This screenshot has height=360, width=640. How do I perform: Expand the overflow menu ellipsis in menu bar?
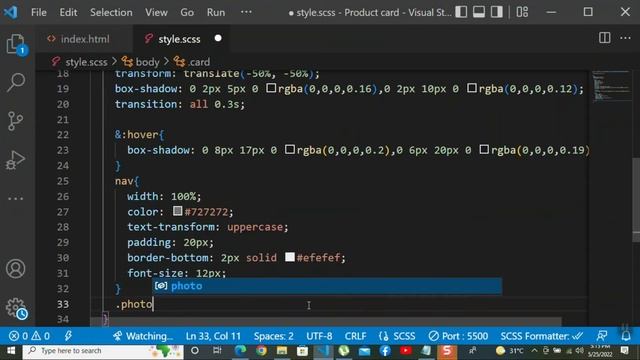(246, 12)
